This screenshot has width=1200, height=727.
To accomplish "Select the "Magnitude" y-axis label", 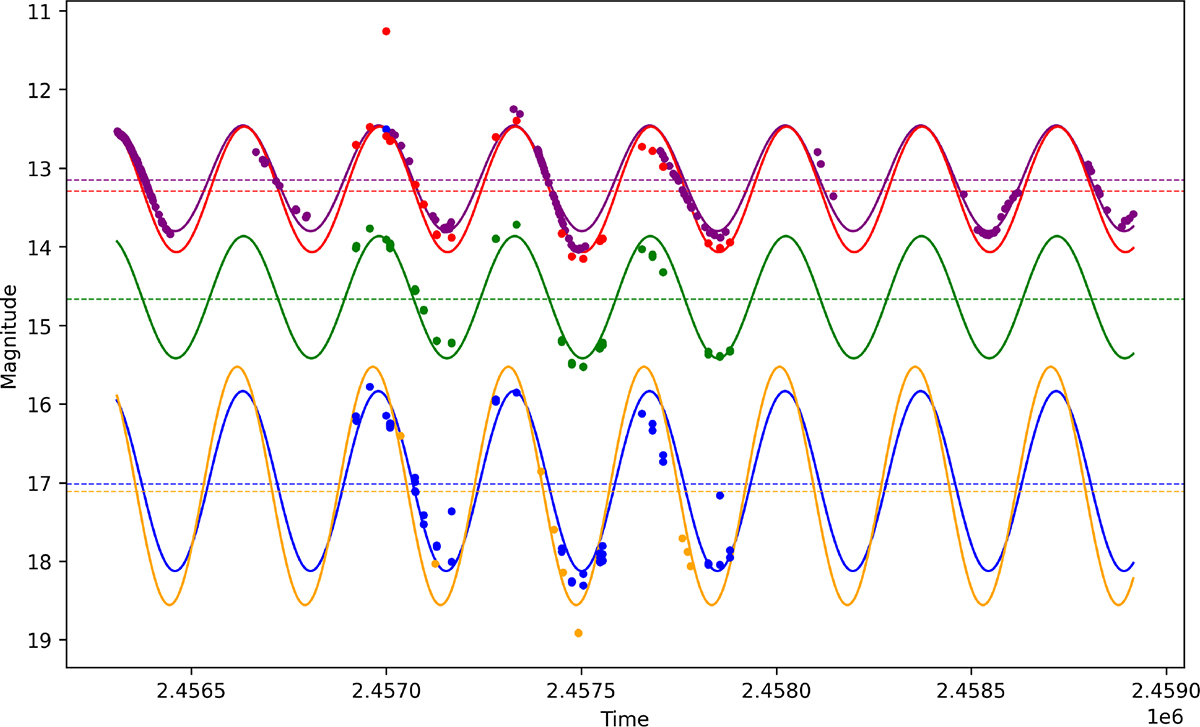I will pos(12,339).
